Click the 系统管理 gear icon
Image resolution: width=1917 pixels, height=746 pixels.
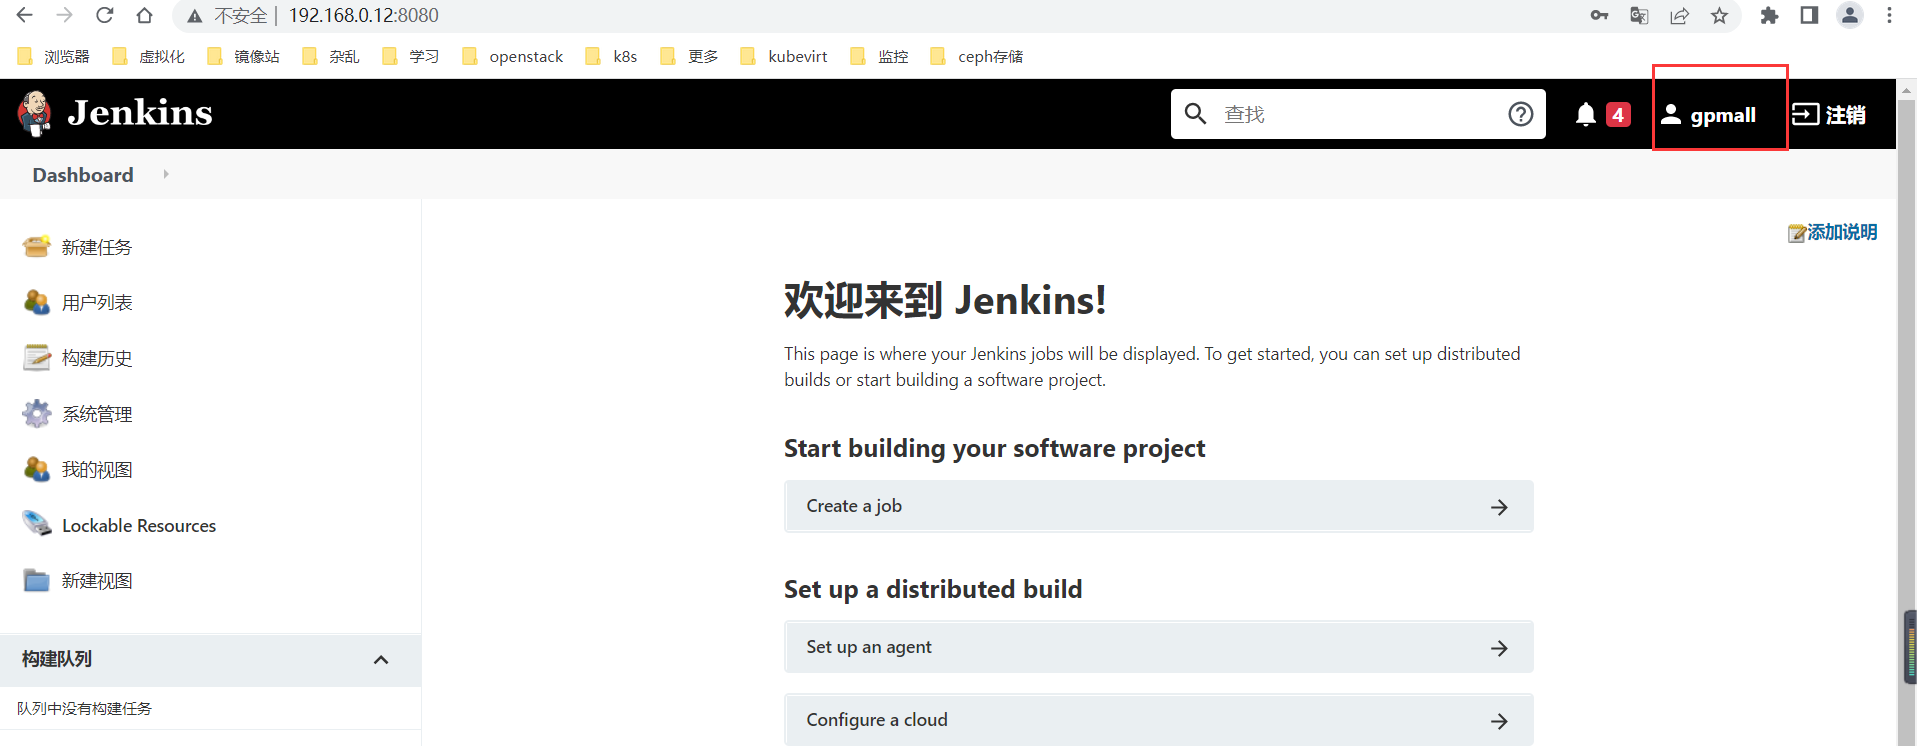tap(37, 413)
